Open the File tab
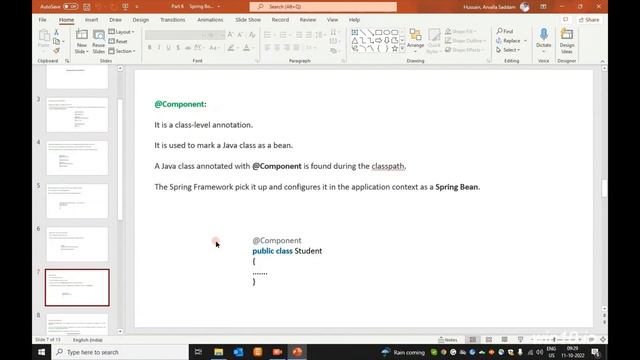The width and height of the screenshot is (640, 360). point(42,20)
